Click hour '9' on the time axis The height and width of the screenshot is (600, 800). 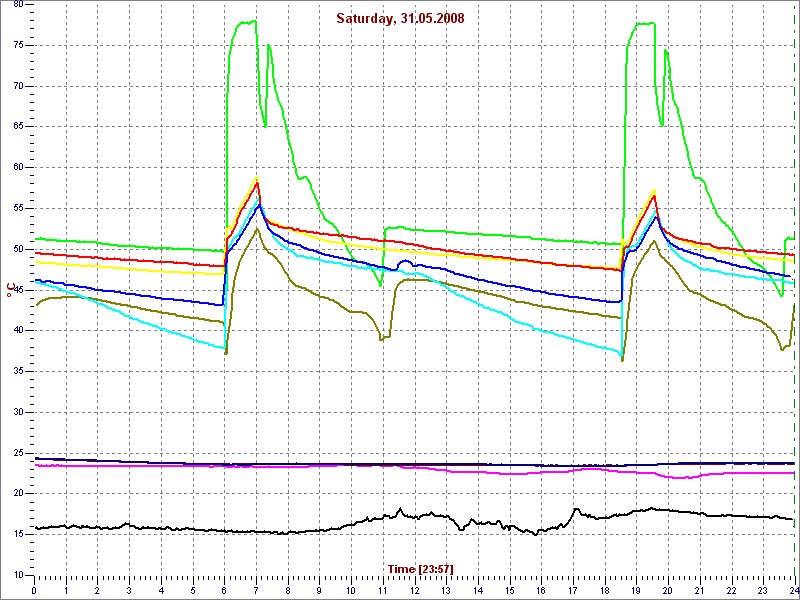[x=319, y=591]
